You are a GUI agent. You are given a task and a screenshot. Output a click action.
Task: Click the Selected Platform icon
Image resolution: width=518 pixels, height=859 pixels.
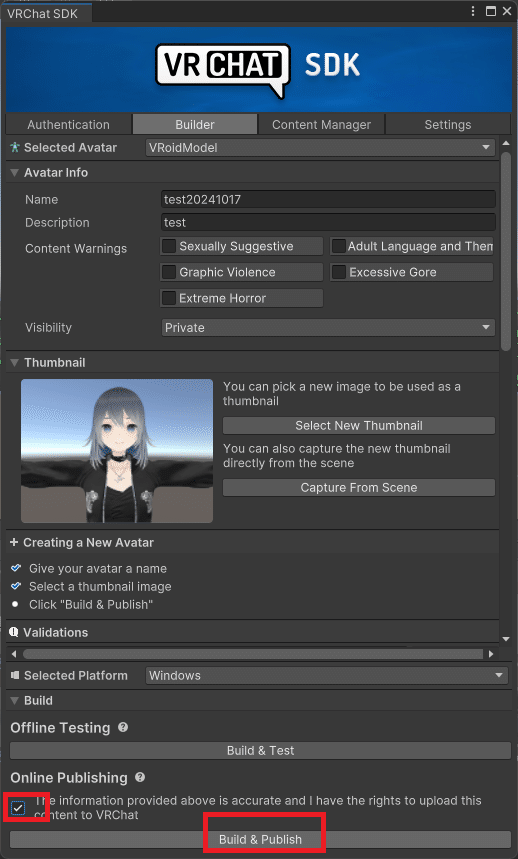pyautogui.click(x=15, y=675)
